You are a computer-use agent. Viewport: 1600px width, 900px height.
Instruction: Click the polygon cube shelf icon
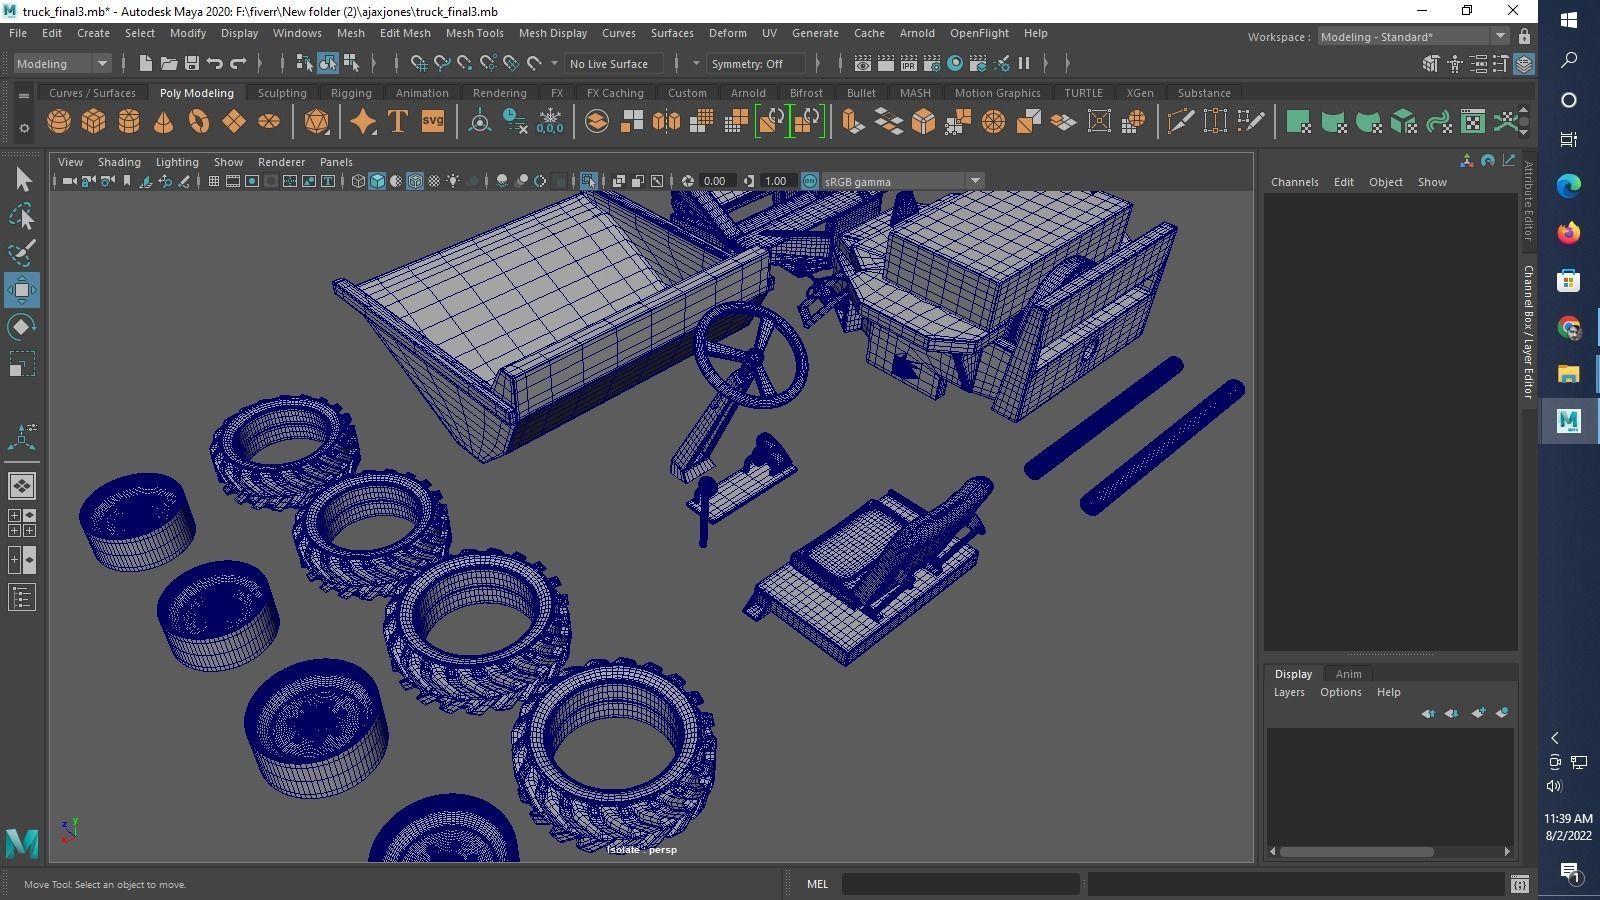pyautogui.click(x=93, y=122)
